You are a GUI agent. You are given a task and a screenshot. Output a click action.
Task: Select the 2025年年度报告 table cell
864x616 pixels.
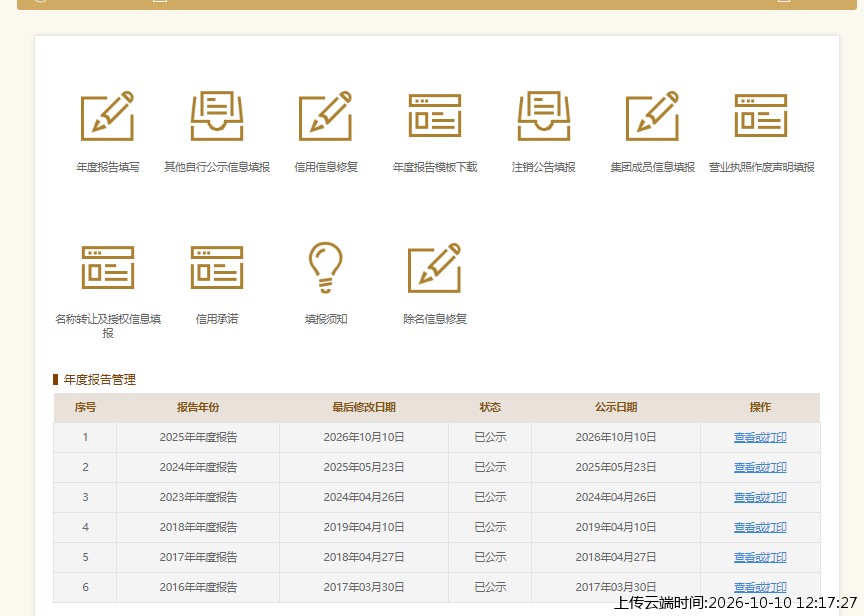point(198,437)
